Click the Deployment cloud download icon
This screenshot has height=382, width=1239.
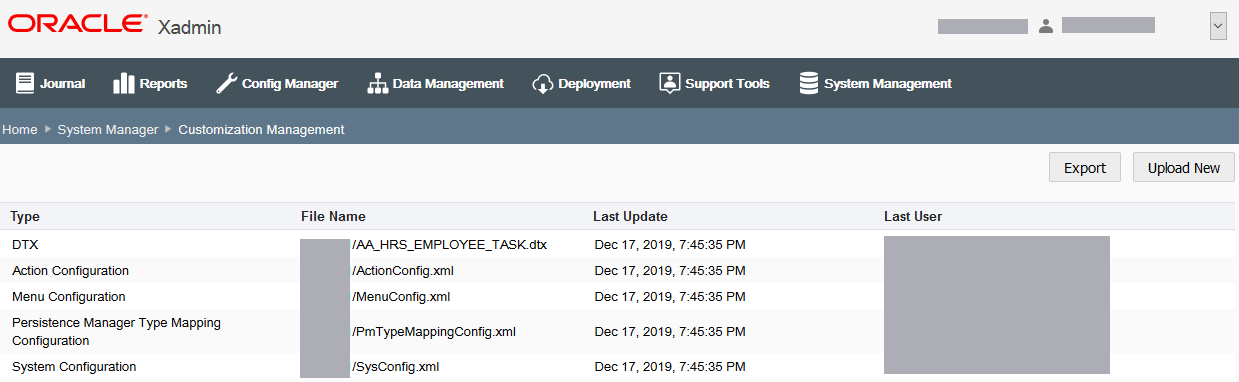tap(543, 83)
